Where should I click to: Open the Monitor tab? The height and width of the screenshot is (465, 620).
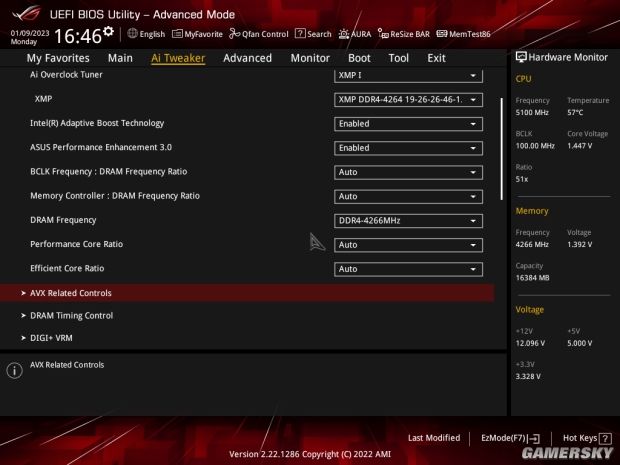[x=310, y=58]
